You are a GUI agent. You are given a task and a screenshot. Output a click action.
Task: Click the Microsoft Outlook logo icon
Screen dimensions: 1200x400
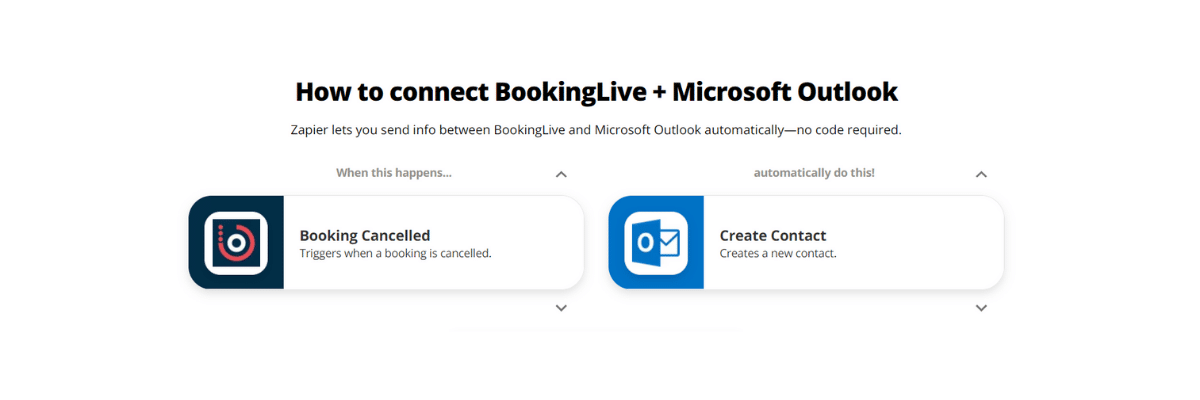click(656, 242)
